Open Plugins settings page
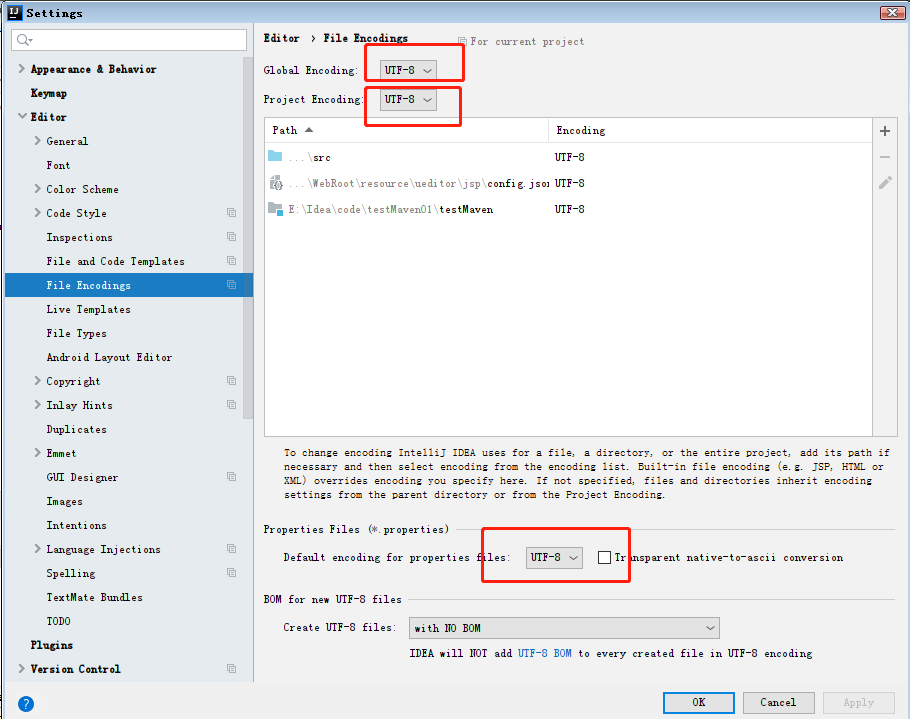 coord(52,645)
